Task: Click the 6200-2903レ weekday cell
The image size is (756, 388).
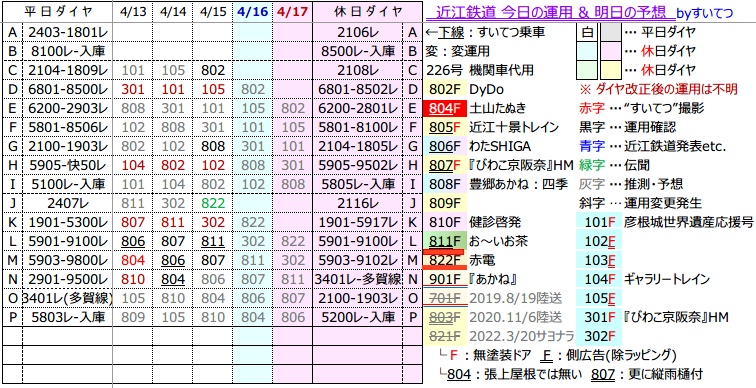Action: (68, 108)
